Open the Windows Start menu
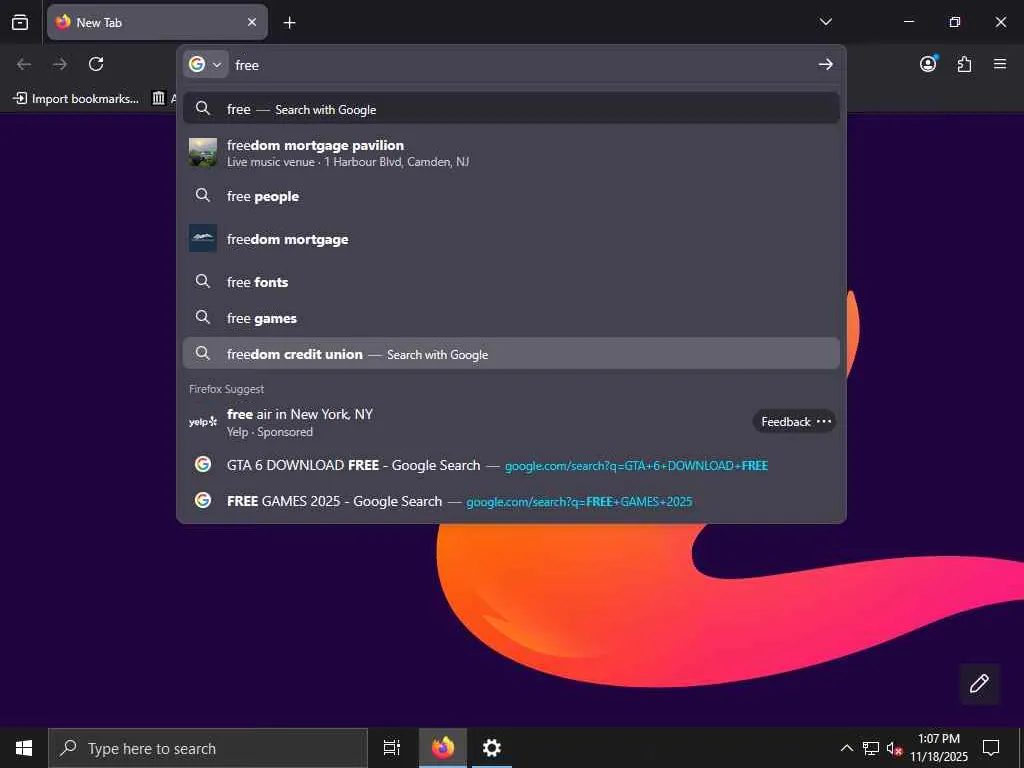The image size is (1024, 768). click(24, 748)
